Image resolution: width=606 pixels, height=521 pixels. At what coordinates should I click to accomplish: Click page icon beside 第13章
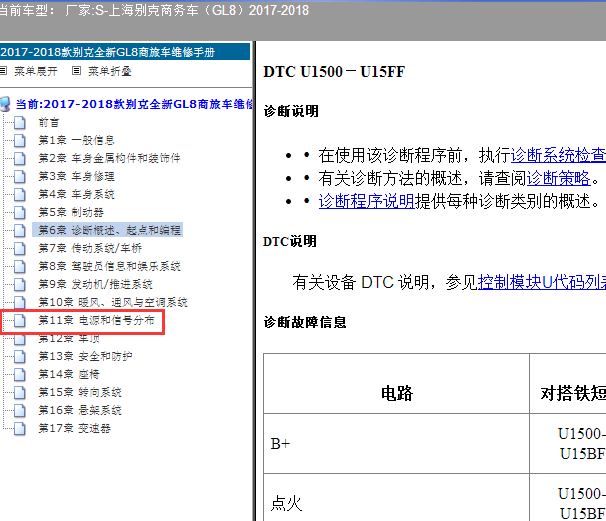[20, 356]
